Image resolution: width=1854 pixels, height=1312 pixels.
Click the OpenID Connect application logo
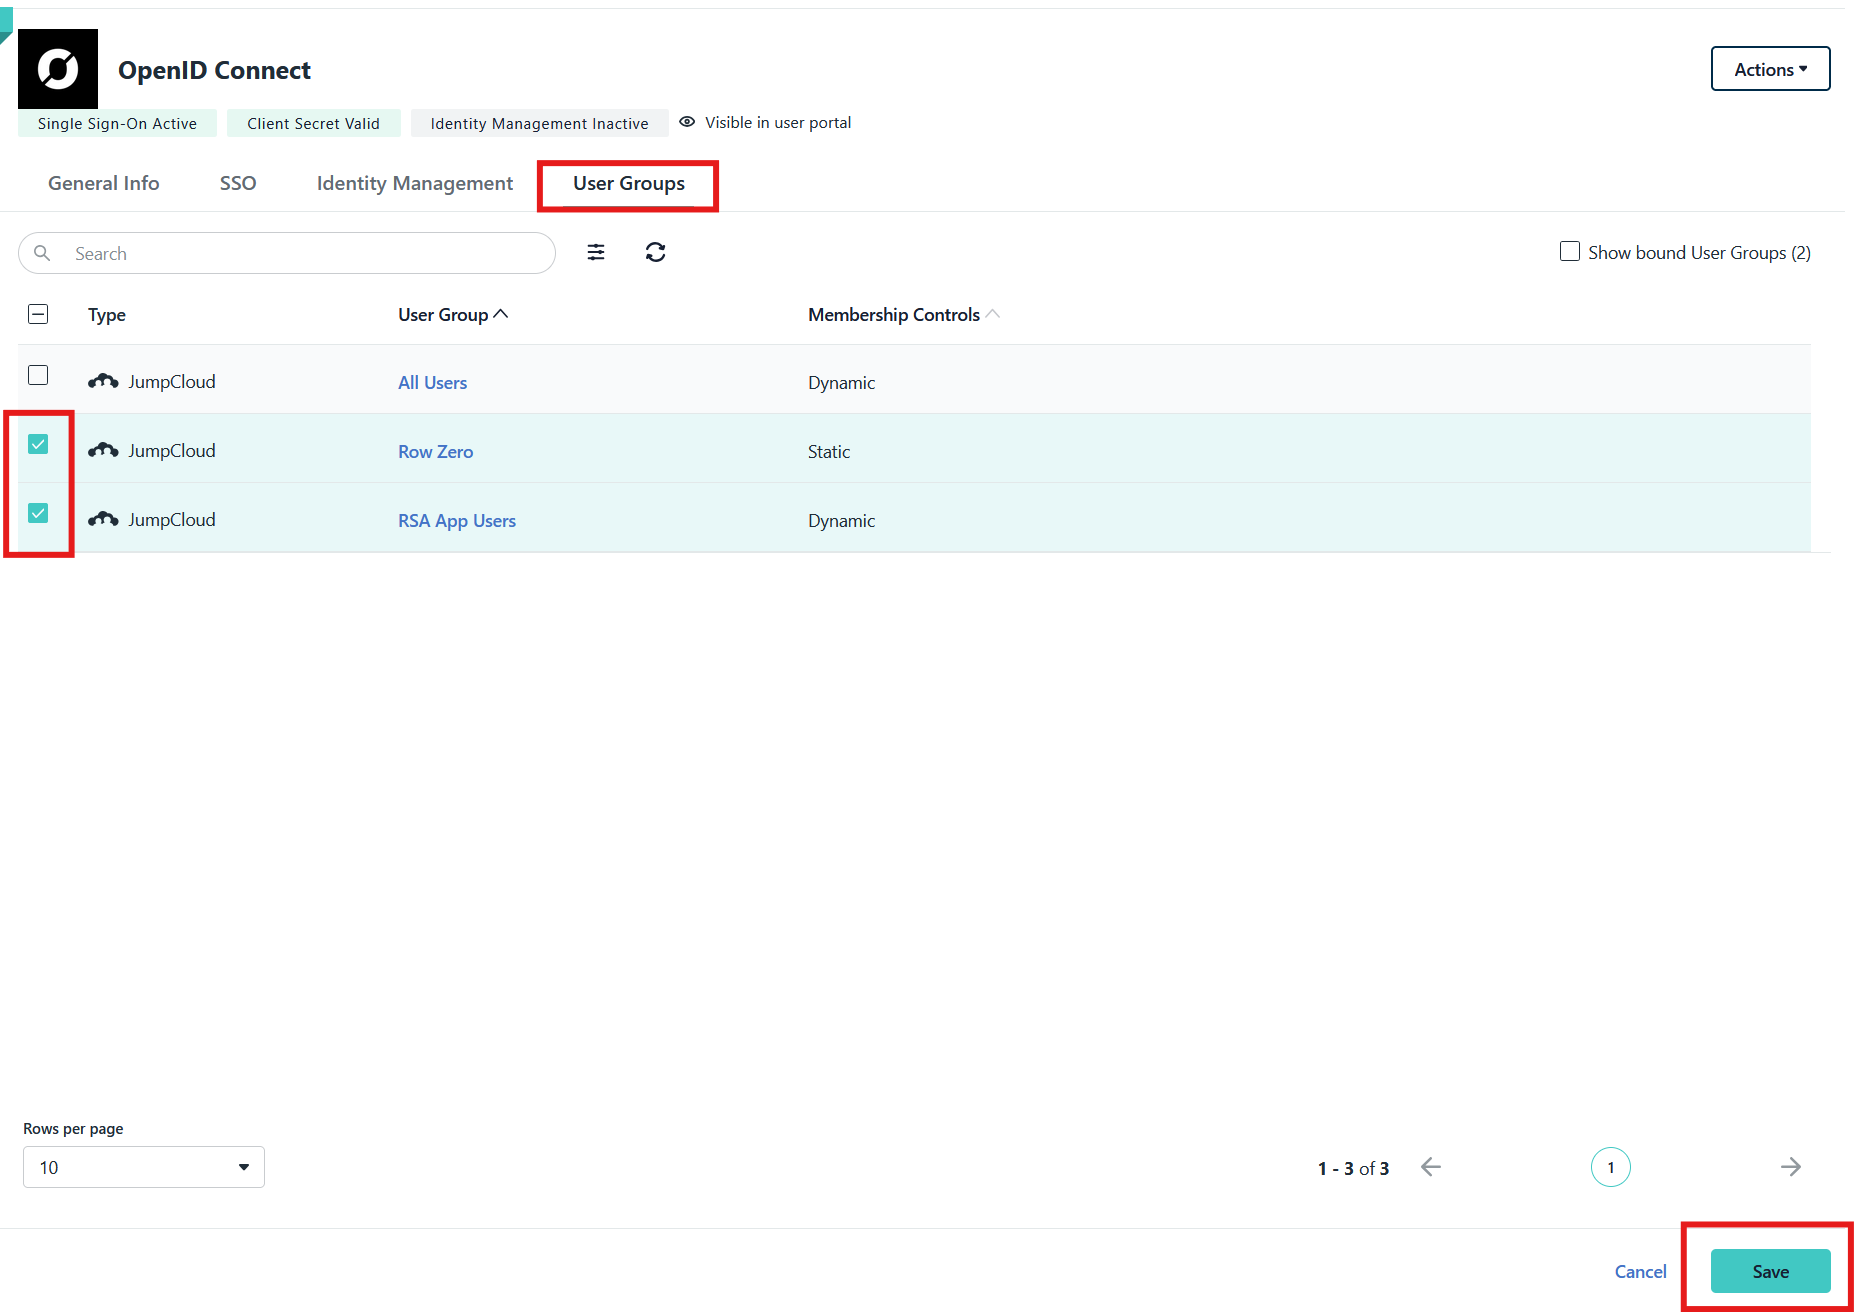(x=57, y=68)
